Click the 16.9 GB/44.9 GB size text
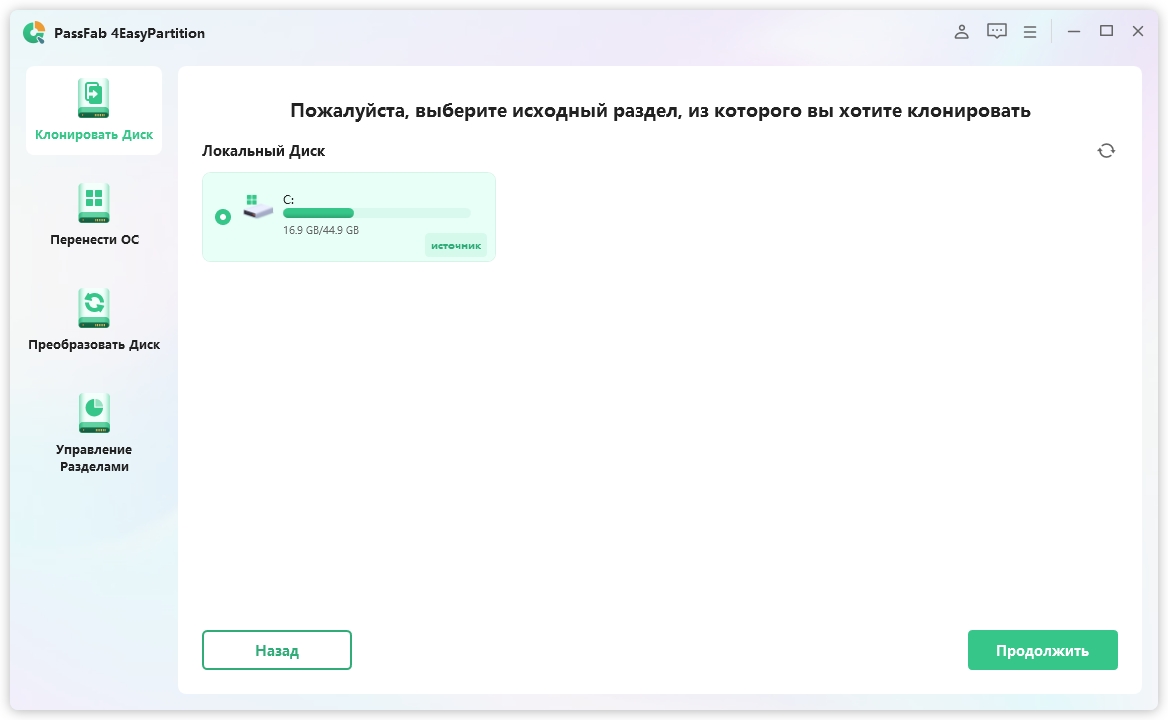The width and height of the screenshot is (1168, 720). [321, 230]
